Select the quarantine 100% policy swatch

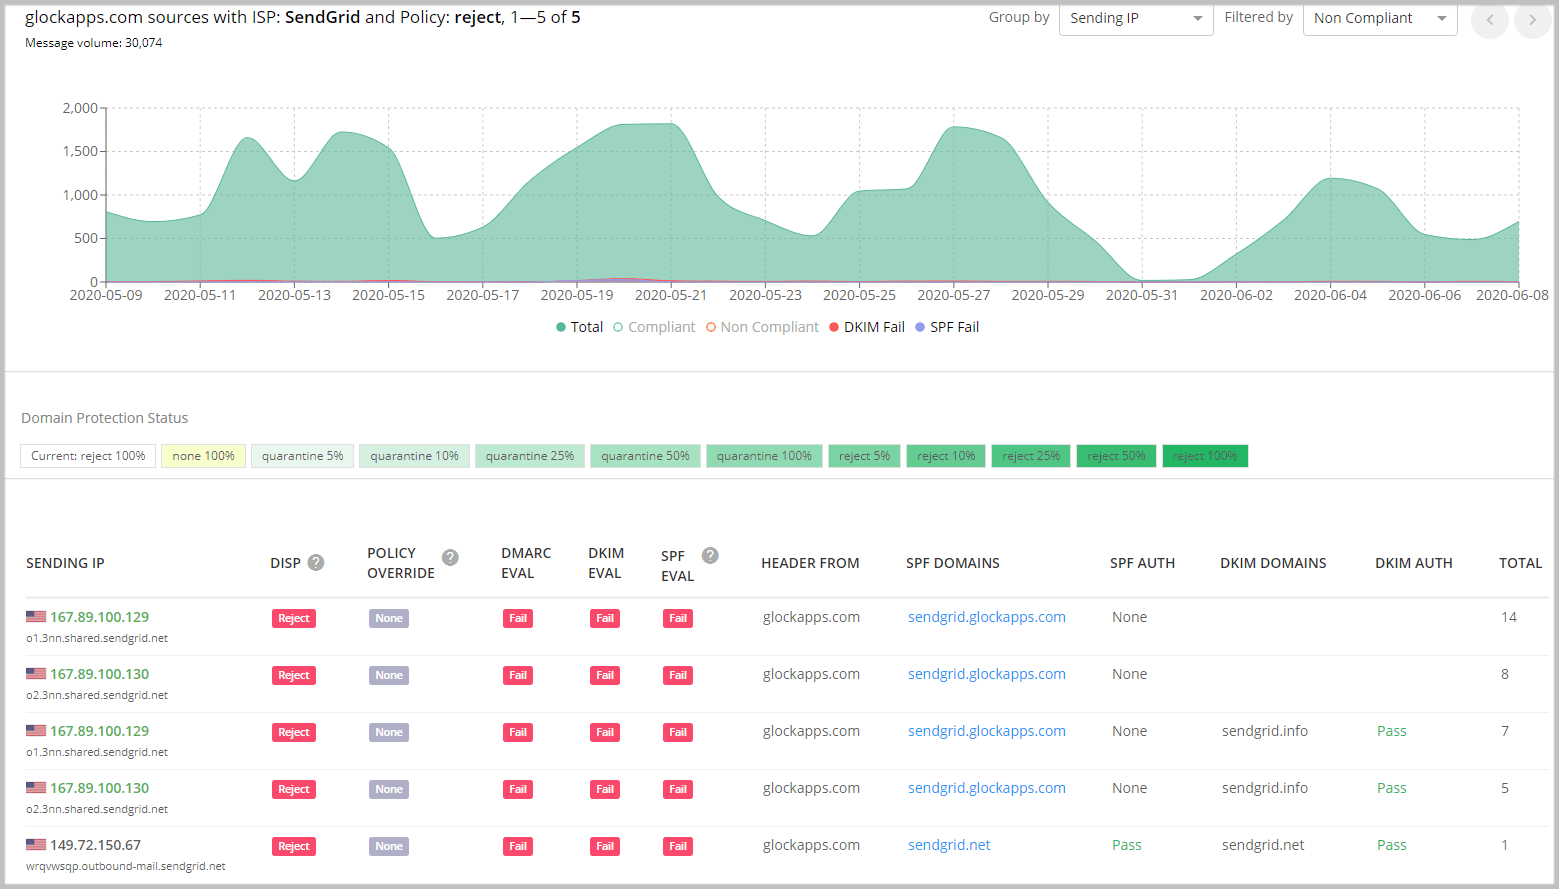click(764, 456)
